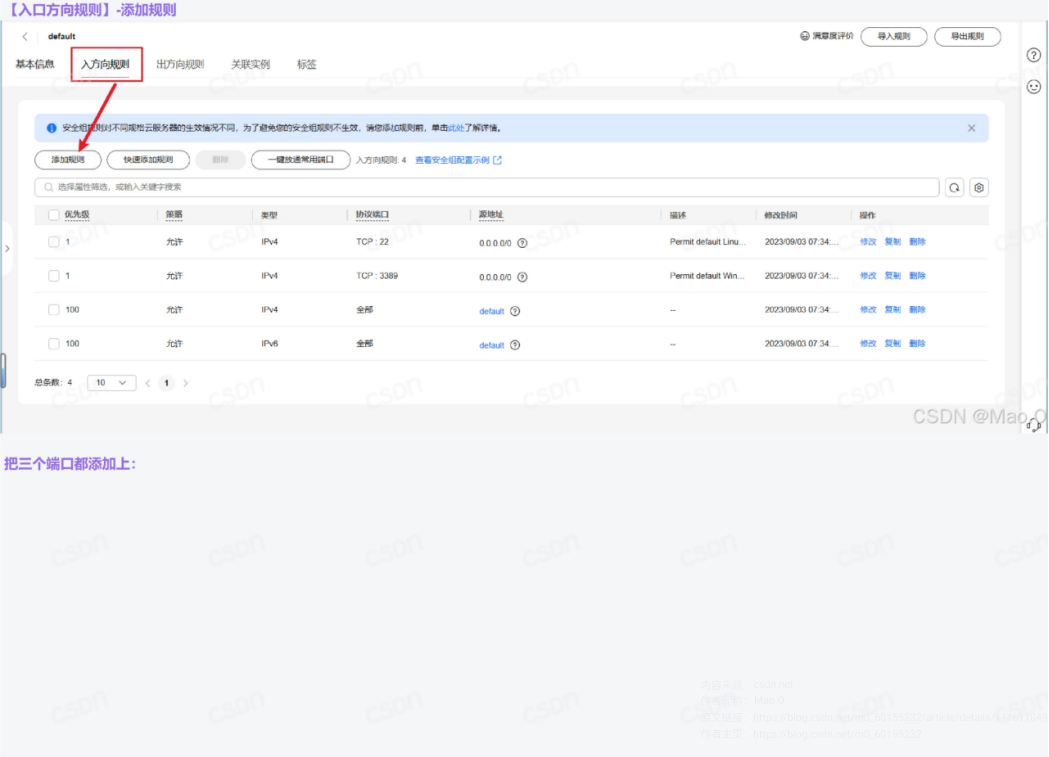This screenshot has width=1049, height=757.
Task: Click the 优先级 column header
Action: point(77,215)
